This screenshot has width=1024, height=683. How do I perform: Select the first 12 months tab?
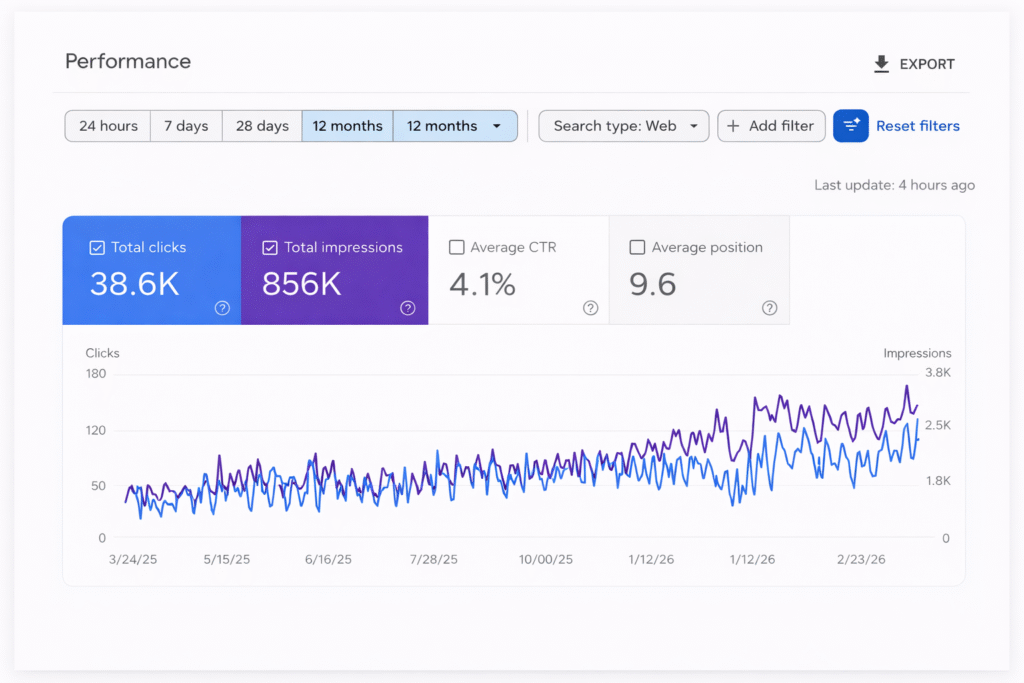pyautogui.click(x=347, y=126)
